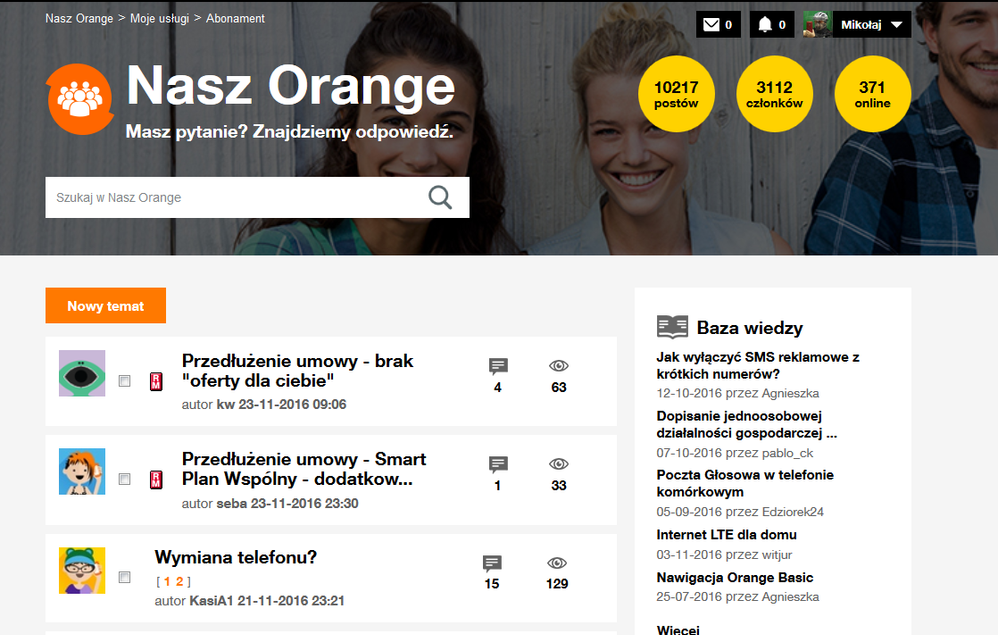Click views eye icon showing 129

coord(556,563)
